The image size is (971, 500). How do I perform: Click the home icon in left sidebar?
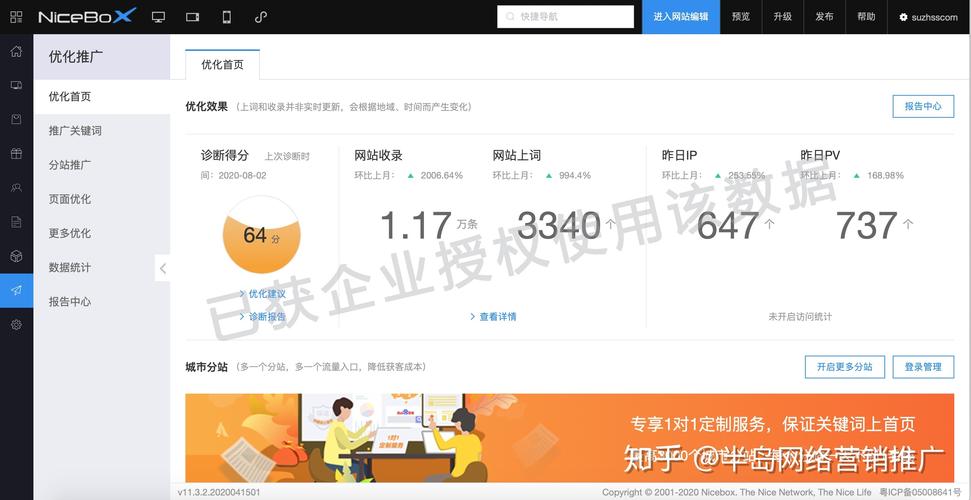tap(16, 52)
